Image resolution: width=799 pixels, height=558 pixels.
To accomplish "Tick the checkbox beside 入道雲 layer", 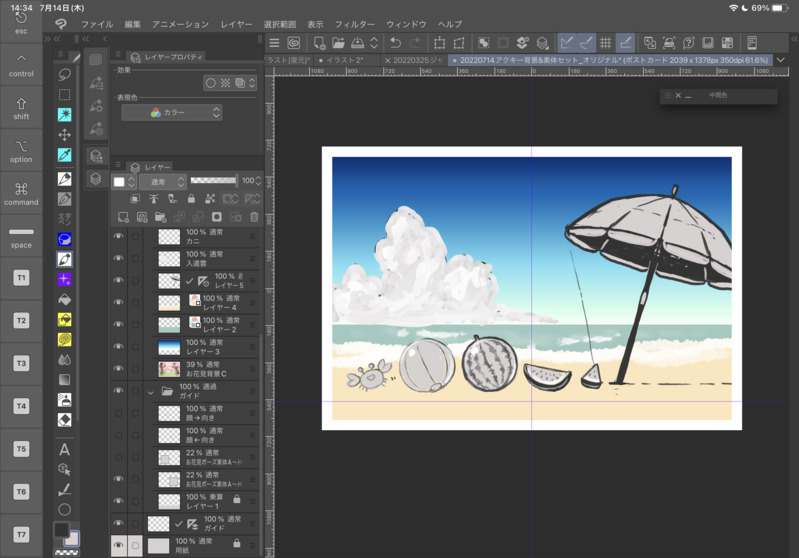I will (x=135, y=259).
